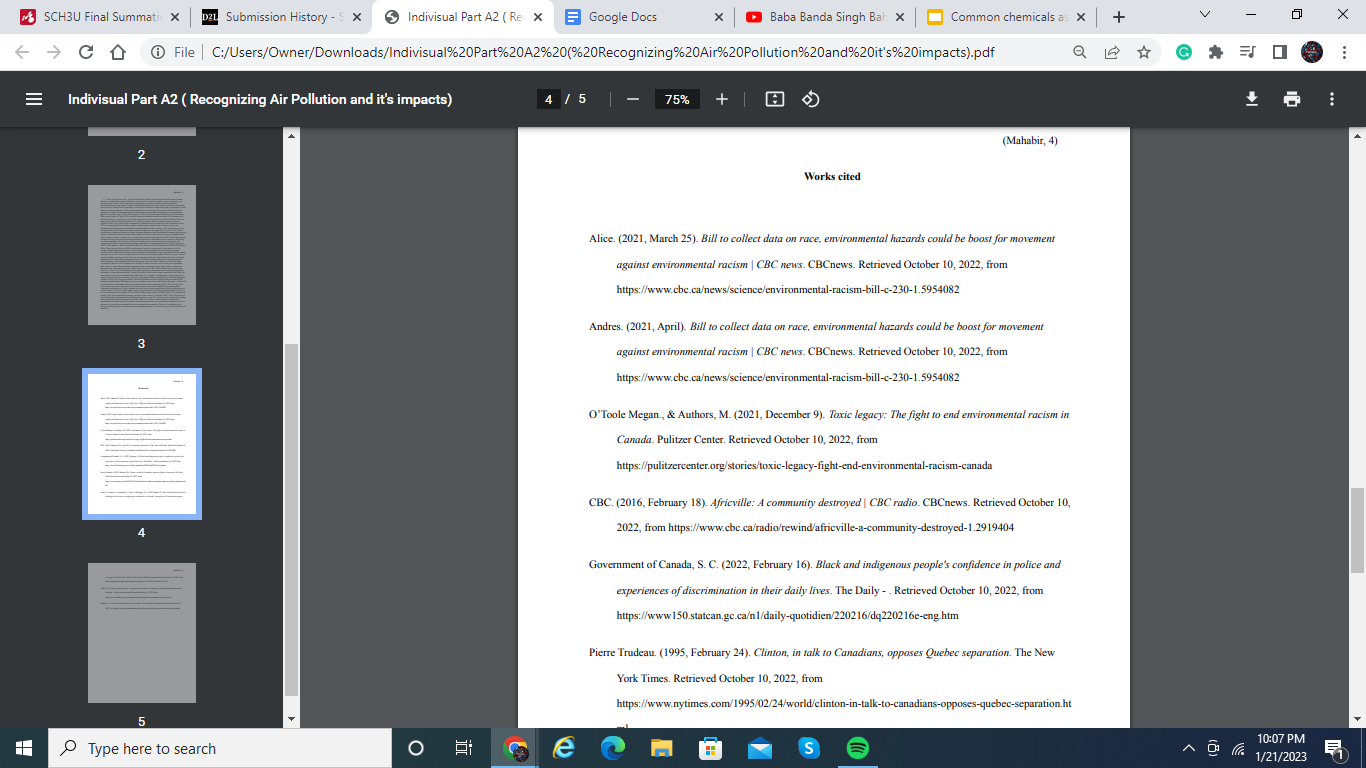The height and width of the screenshot is (768, 1366).
Task: Click the '(Mahabir, 4)' page header text
Action: coord(1030,140)
